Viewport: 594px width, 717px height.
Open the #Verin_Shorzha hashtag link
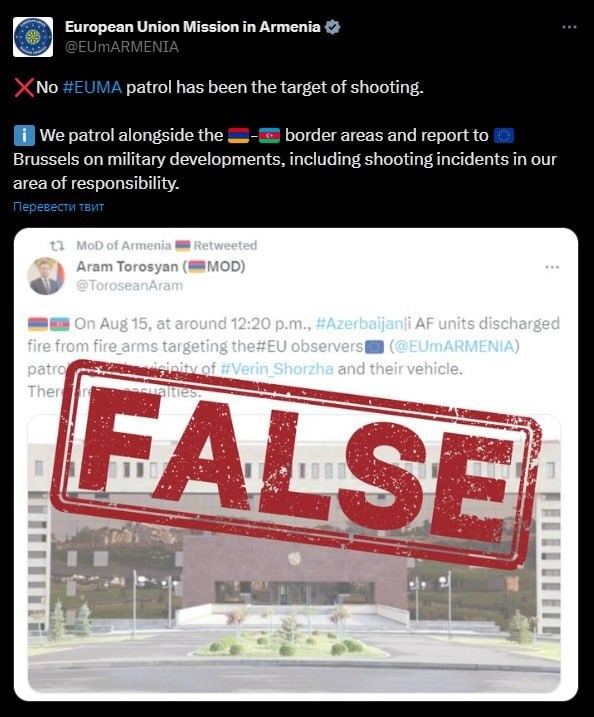click(x=277, y=369)
